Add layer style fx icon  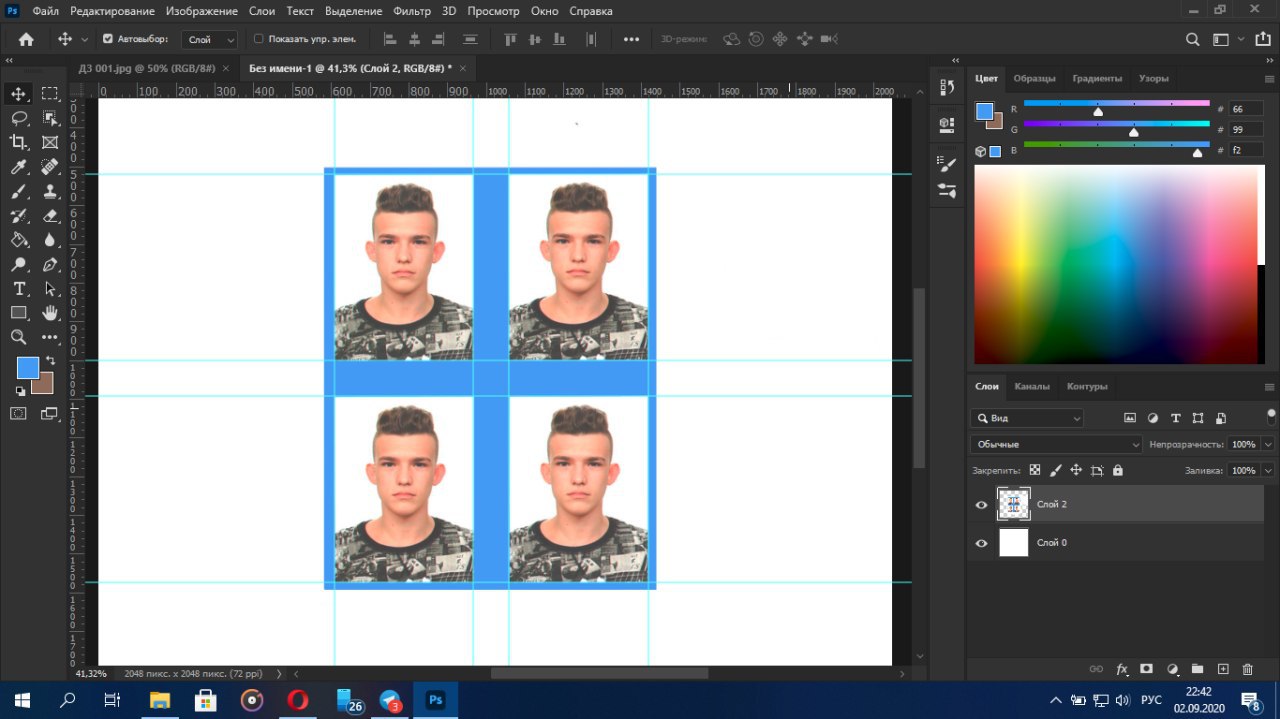(1122, 669)
